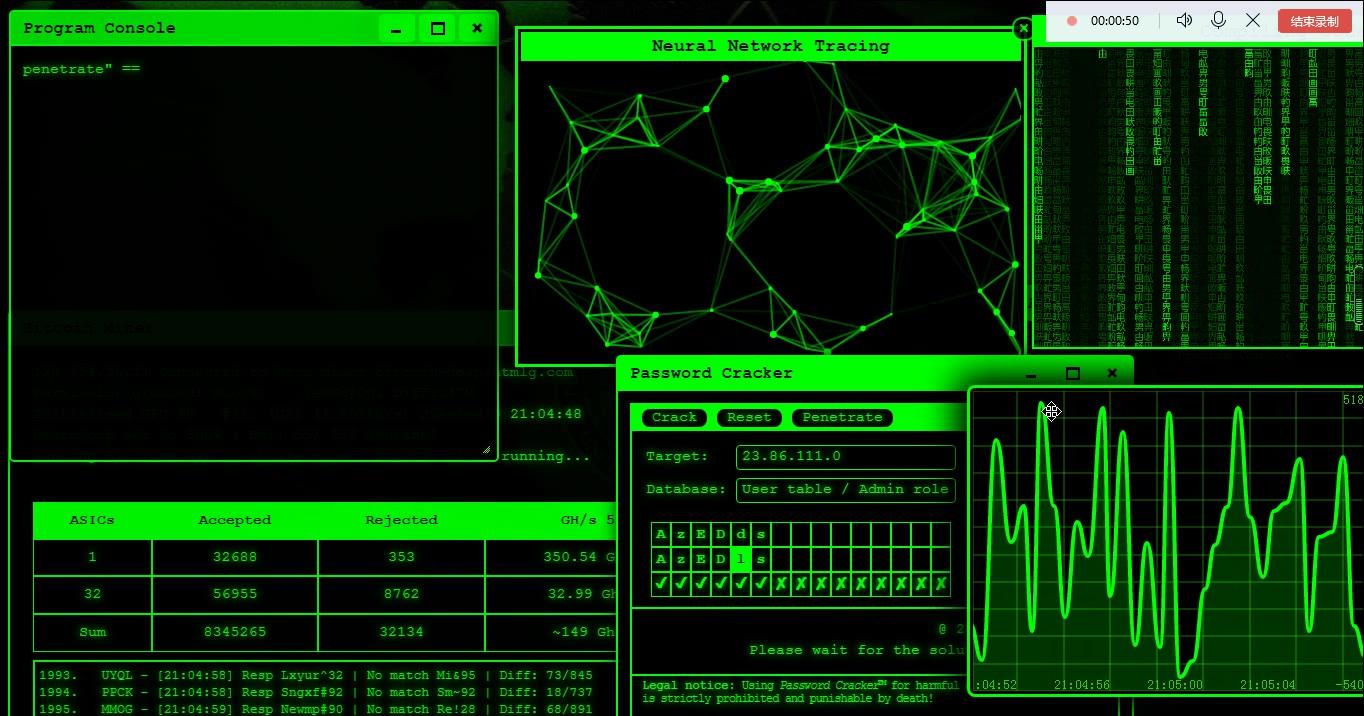
Task: Focus the Target field showing 23.86.111.0
Action: coord(846,457)
